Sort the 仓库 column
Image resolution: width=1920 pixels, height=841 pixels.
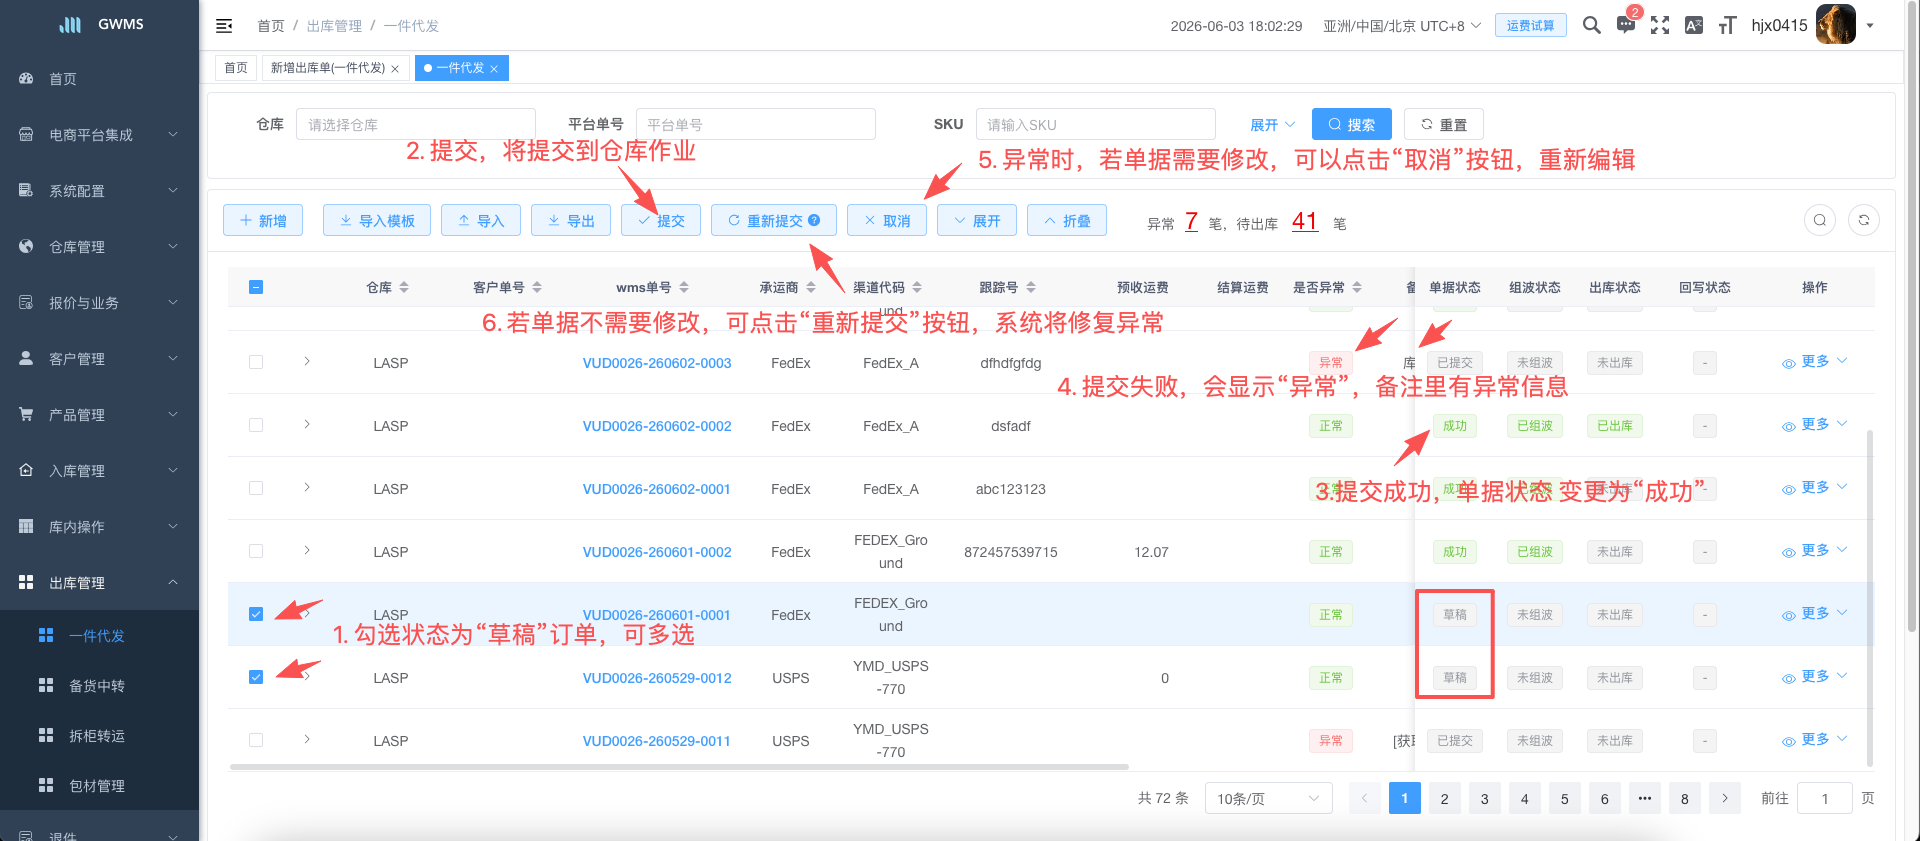[404, 287]
